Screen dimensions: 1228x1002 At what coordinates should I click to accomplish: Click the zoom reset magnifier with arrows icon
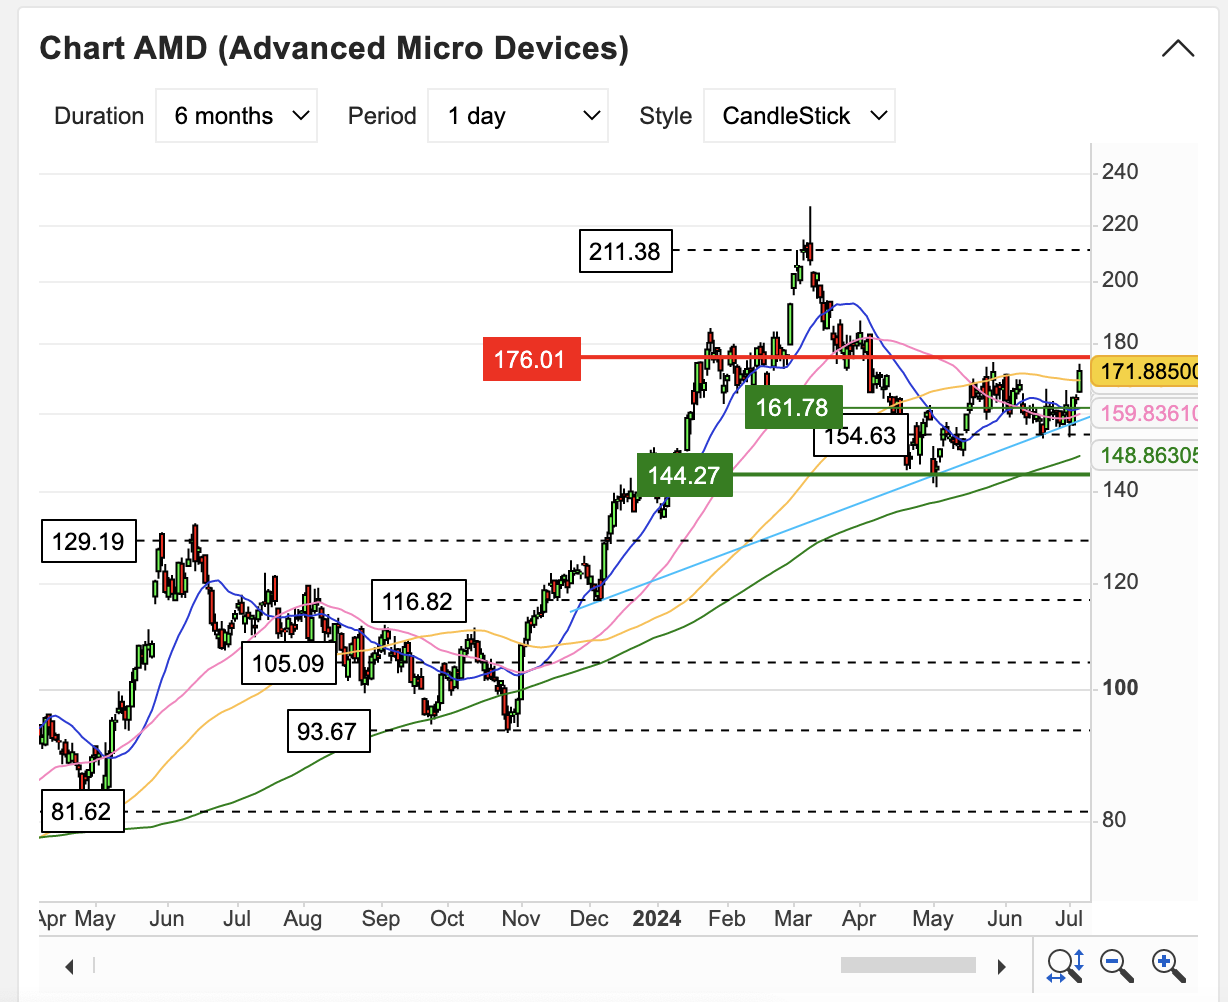point(1065,965)
